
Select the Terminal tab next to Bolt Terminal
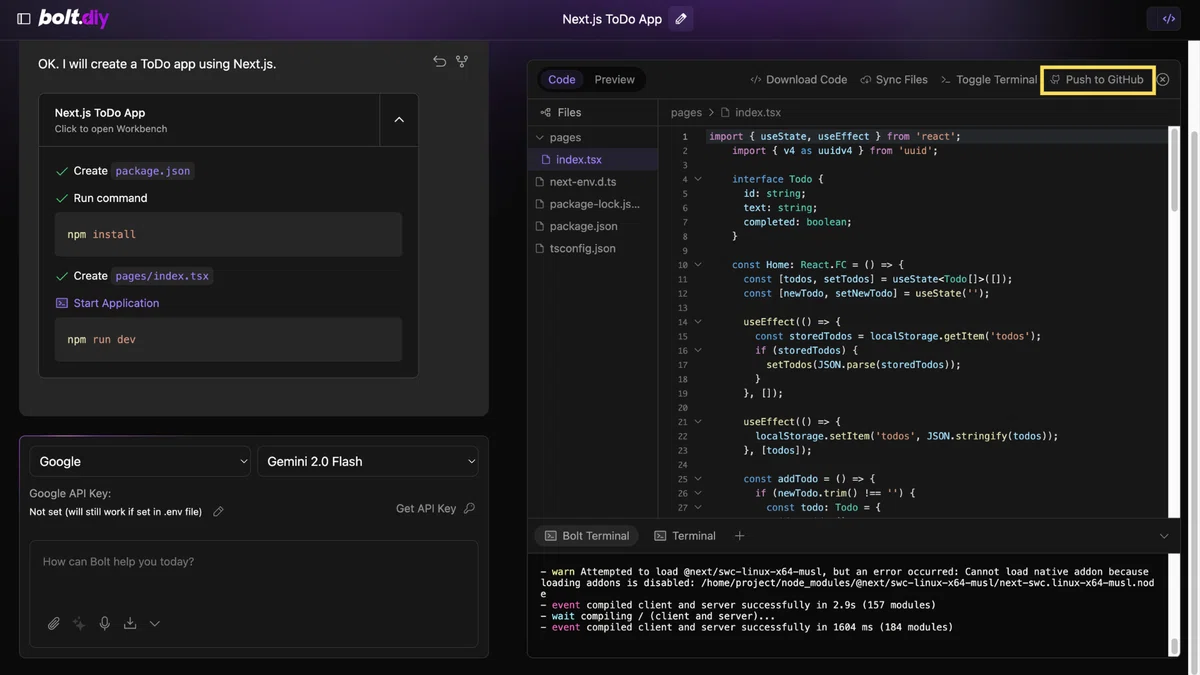(x=685, y=536)
